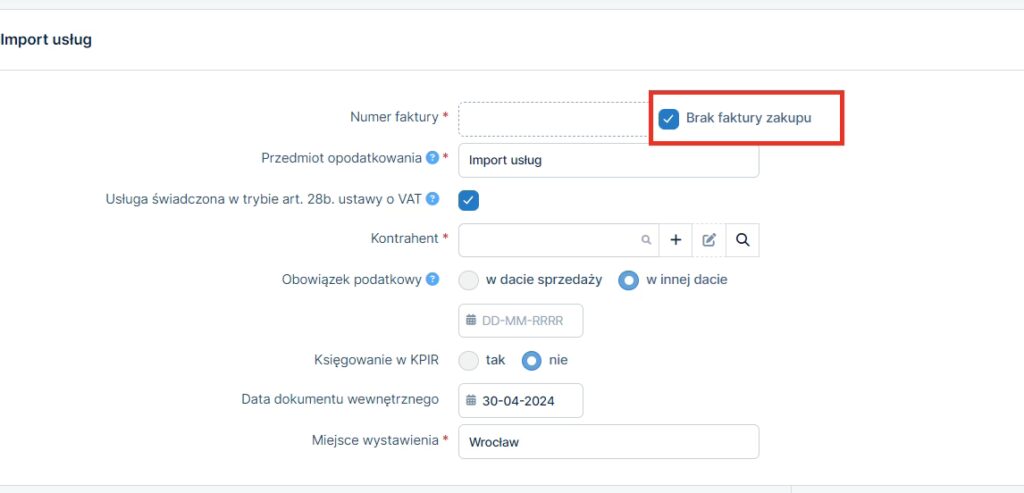
Task: Uncheck the Brak faktury zakupu checkbox
Action: (x=669, y=119)
